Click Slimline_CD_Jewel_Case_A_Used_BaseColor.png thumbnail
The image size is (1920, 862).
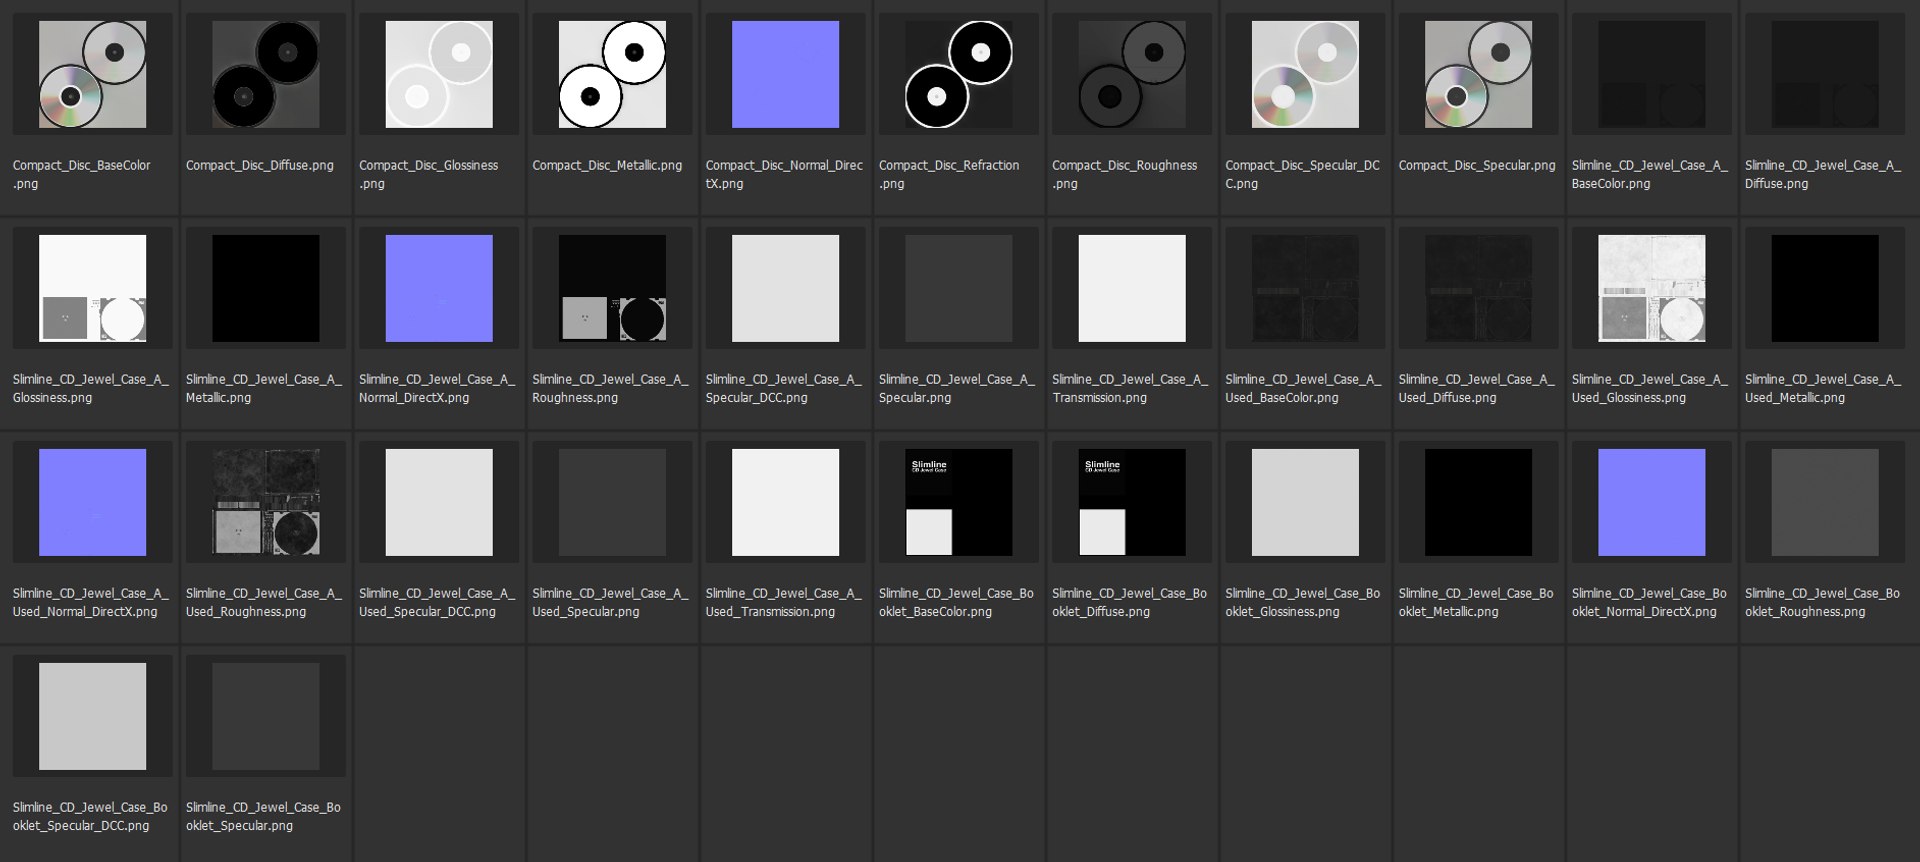[x=1305, y=288]
